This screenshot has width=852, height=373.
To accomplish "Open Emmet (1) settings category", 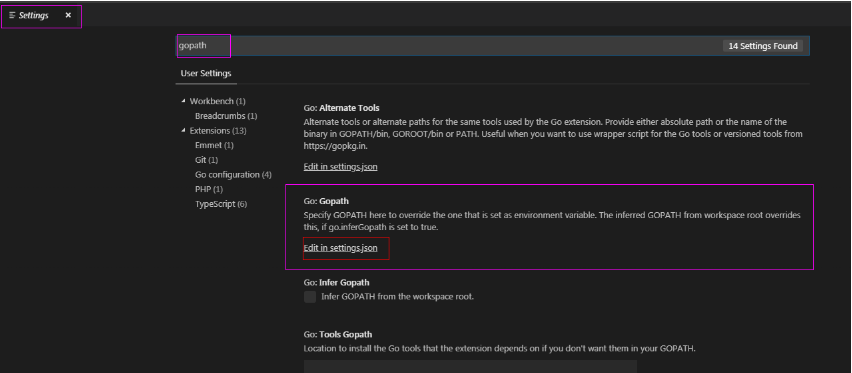I will pos(214,145).
